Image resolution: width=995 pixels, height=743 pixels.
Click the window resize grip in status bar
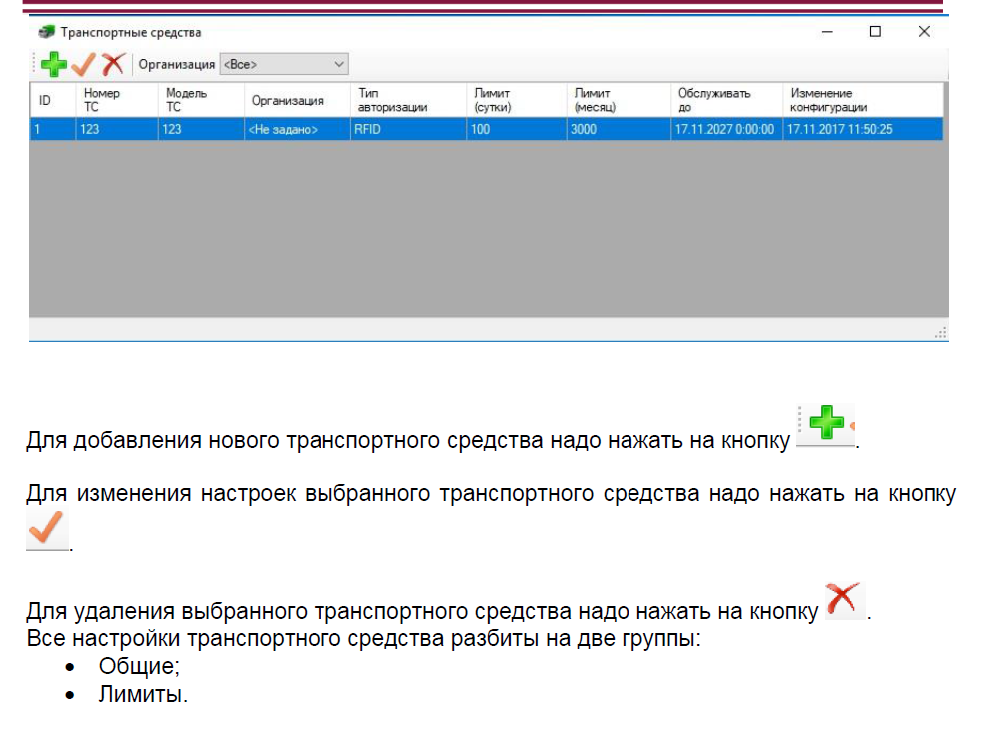click(x=940, y=332)
